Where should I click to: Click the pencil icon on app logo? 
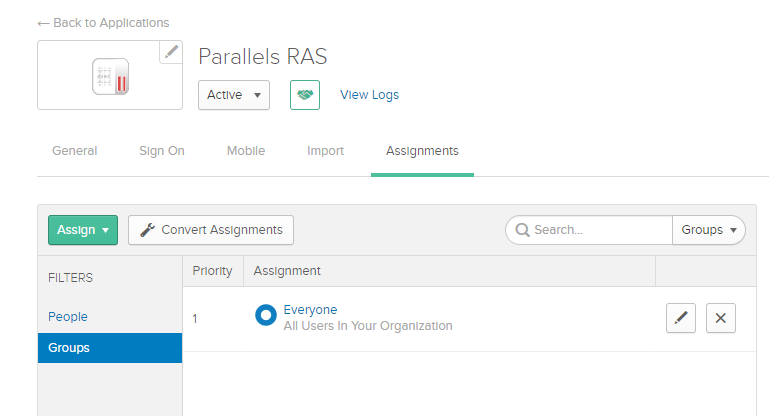tap(171, 52)
